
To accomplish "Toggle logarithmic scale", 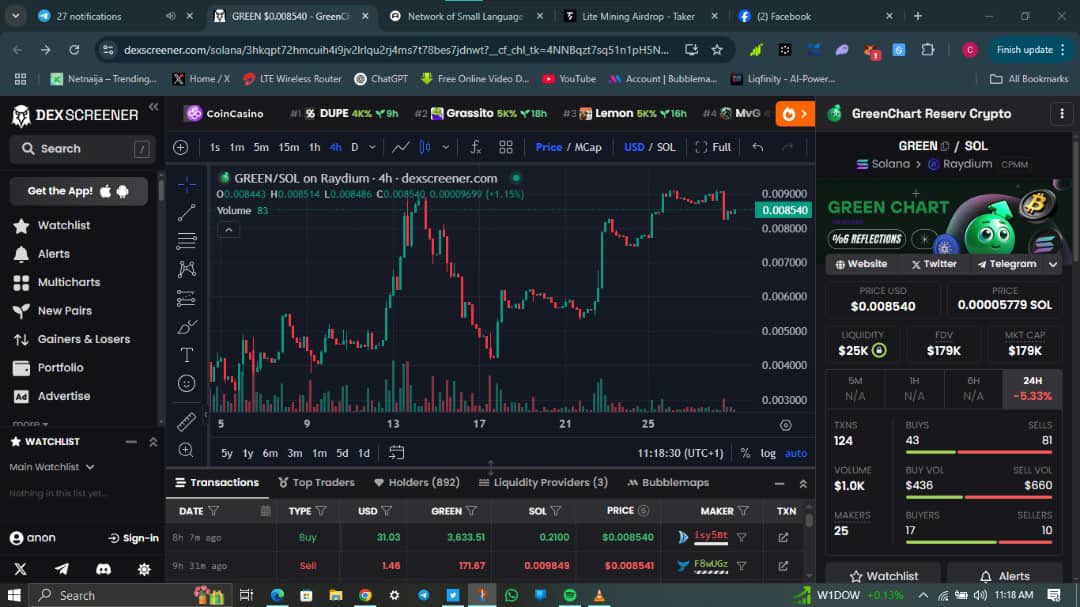I will click(x=768, y=453).
